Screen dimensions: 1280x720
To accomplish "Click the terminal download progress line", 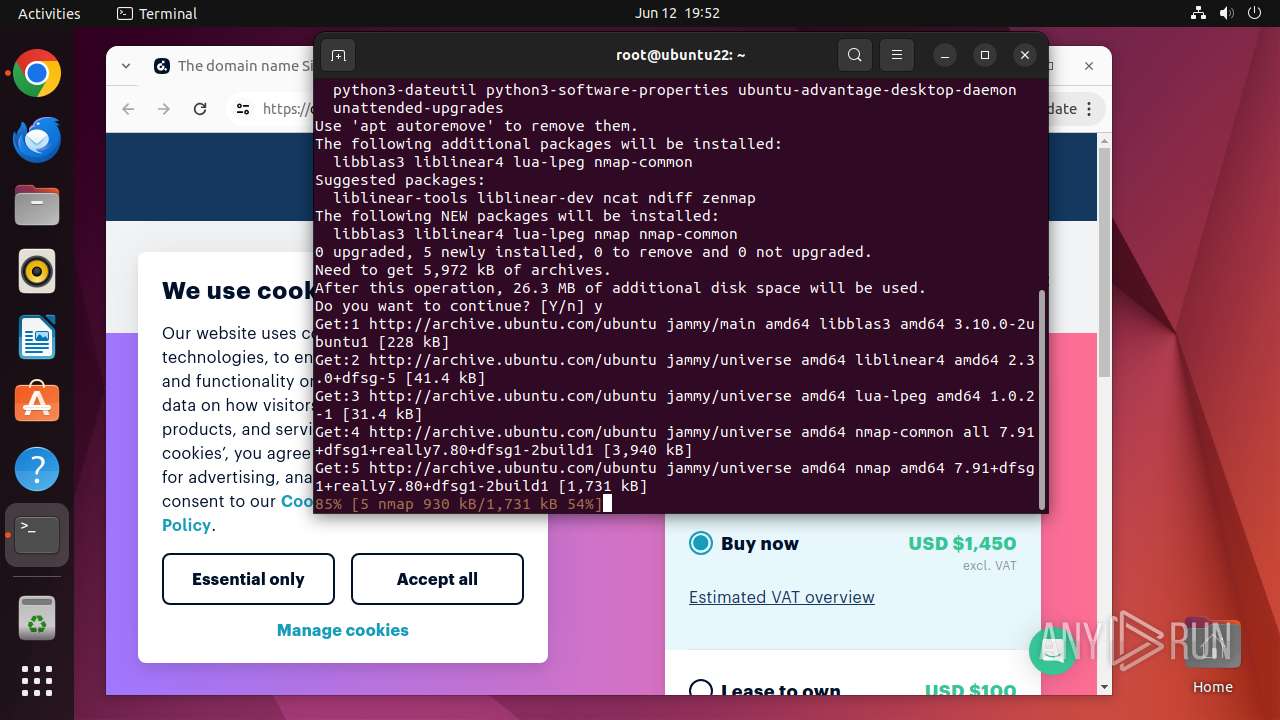I will (x=458, y=504).
